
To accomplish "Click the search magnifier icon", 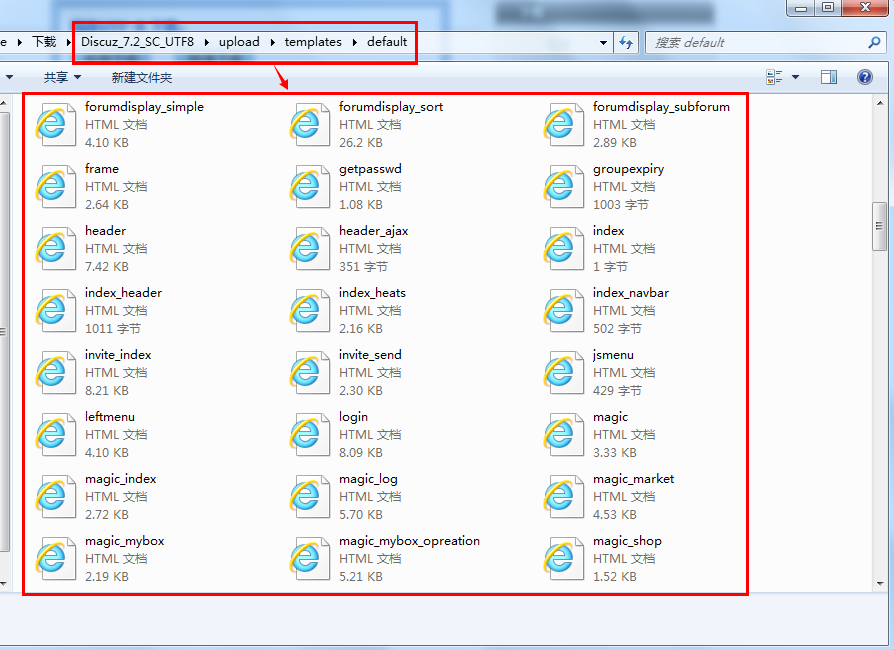I will pyautogui.click(x=874, y=42).
